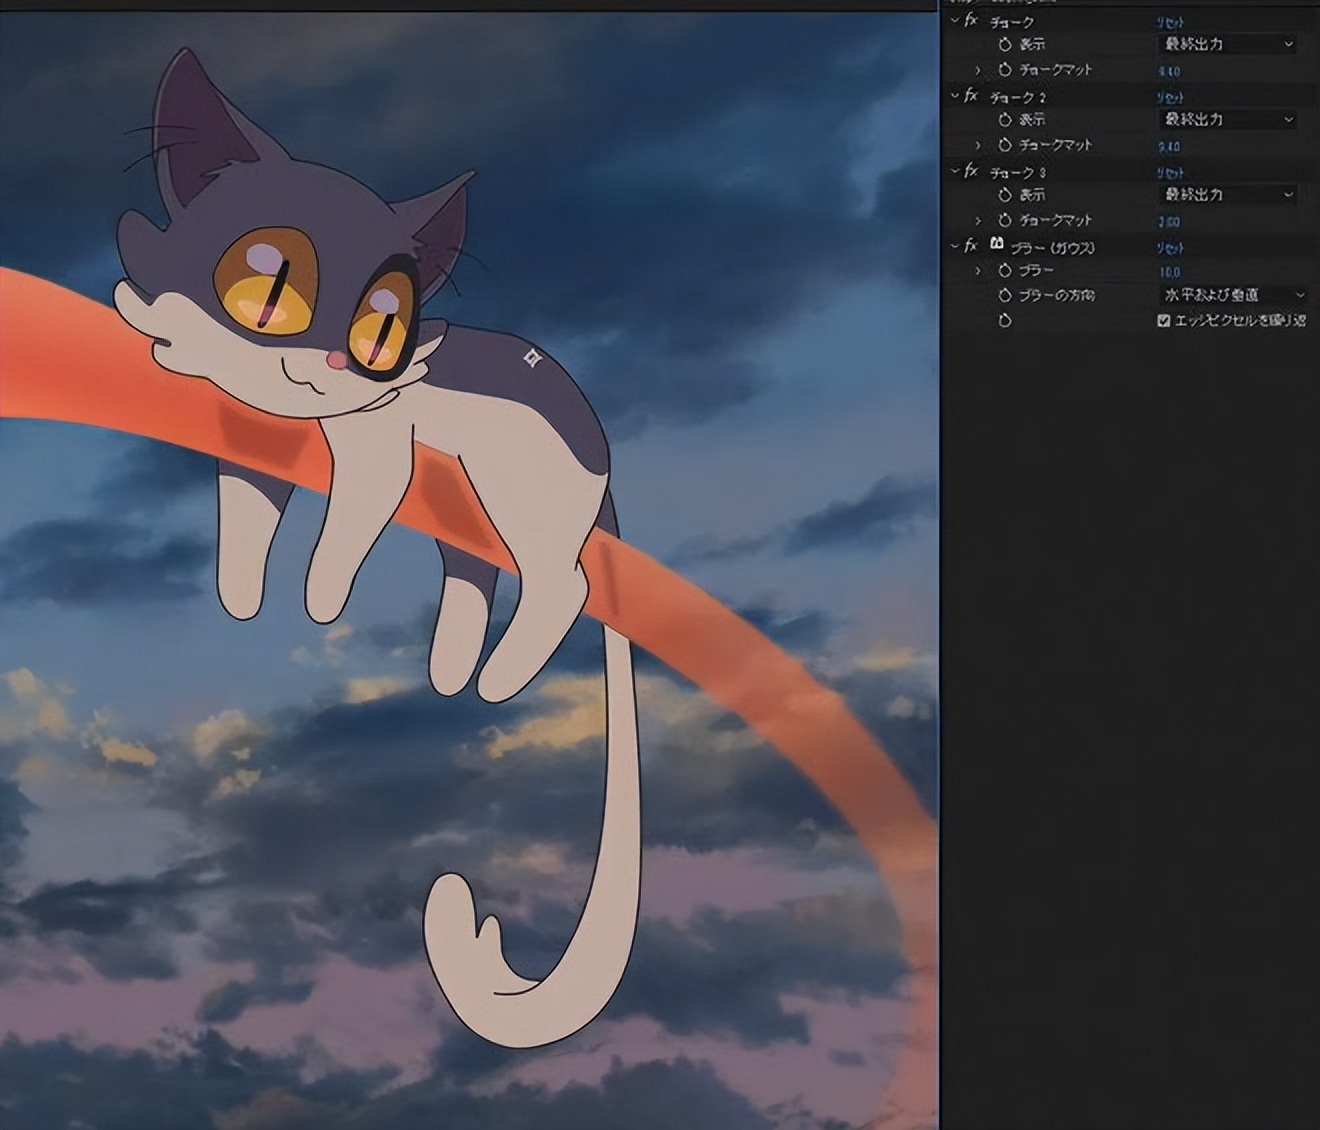
Task: Click stopwatch for 表示 under チョーク
Action: click(x=1005, y=45)
